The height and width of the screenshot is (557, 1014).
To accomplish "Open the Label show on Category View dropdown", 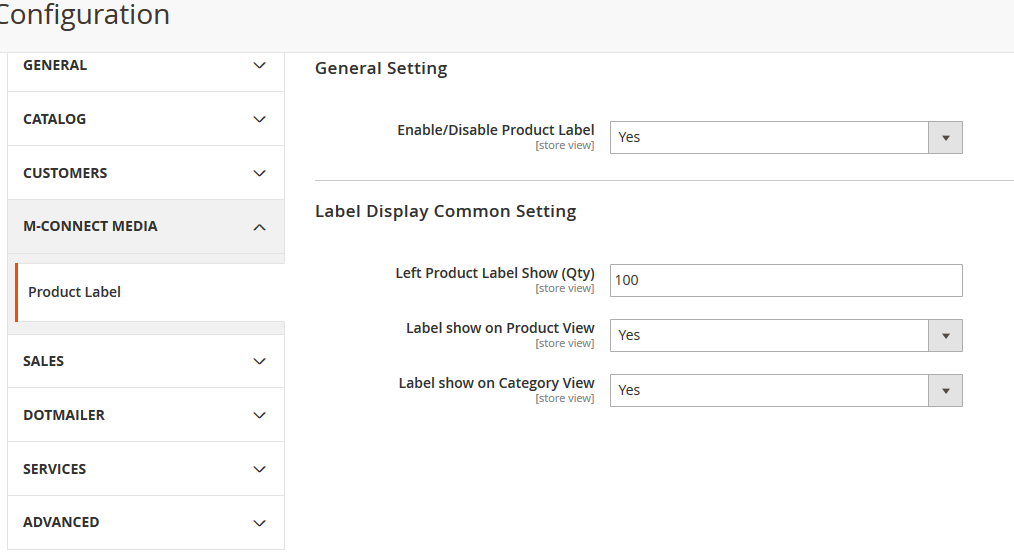I will 785,391.
